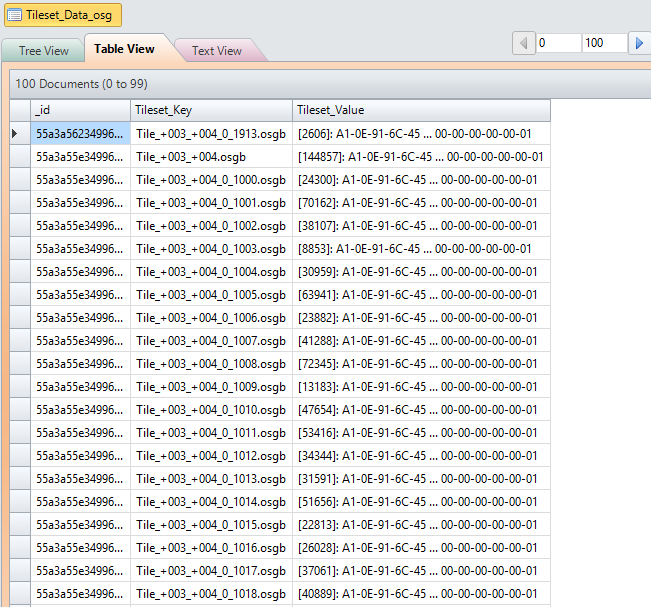Screen dimensions: 651x607
Task: Click the value cell starting with [53416]
Action: (x=422, y=433)
